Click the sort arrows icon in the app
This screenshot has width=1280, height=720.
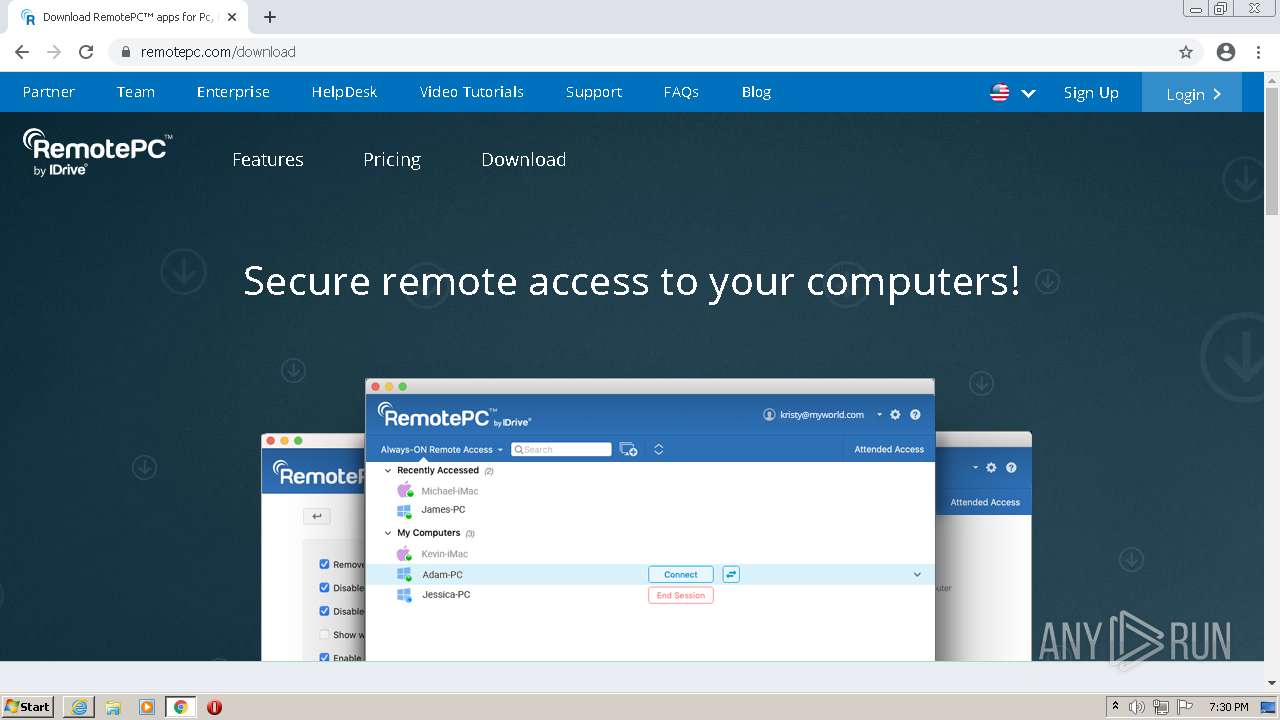(x=658, y=450)
